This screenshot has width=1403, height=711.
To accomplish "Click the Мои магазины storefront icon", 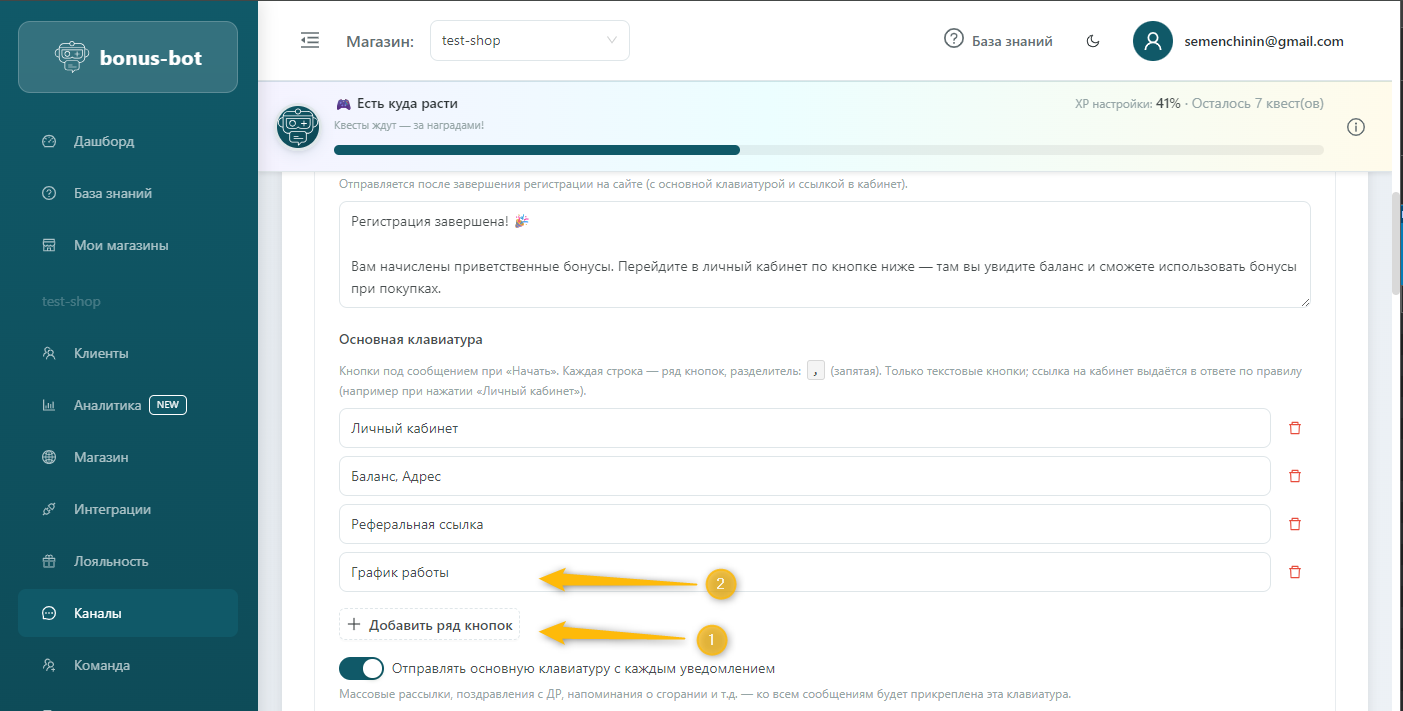I will coord(49,245).
